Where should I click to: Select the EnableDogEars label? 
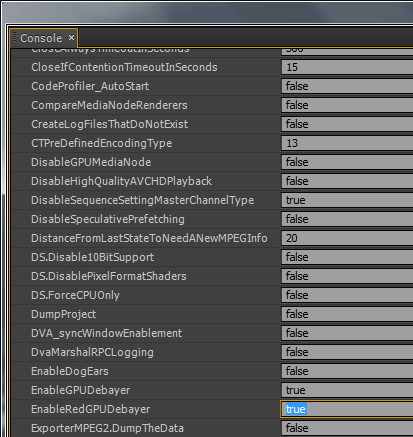70,371
